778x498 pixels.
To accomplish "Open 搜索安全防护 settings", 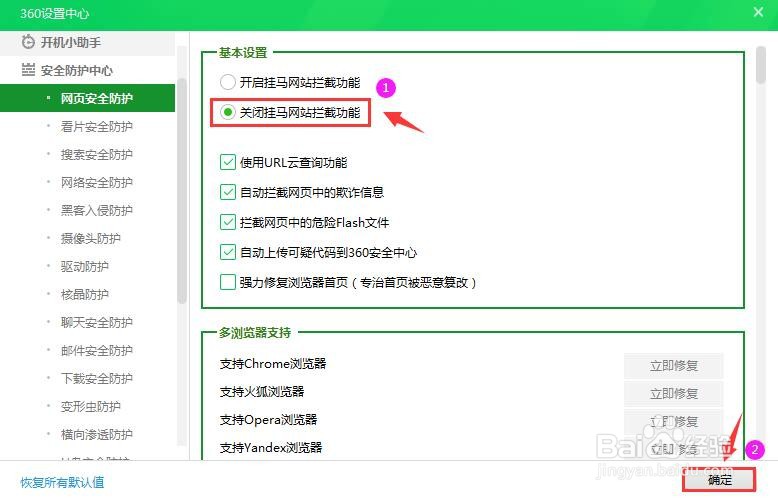I will tap(96, 155).
